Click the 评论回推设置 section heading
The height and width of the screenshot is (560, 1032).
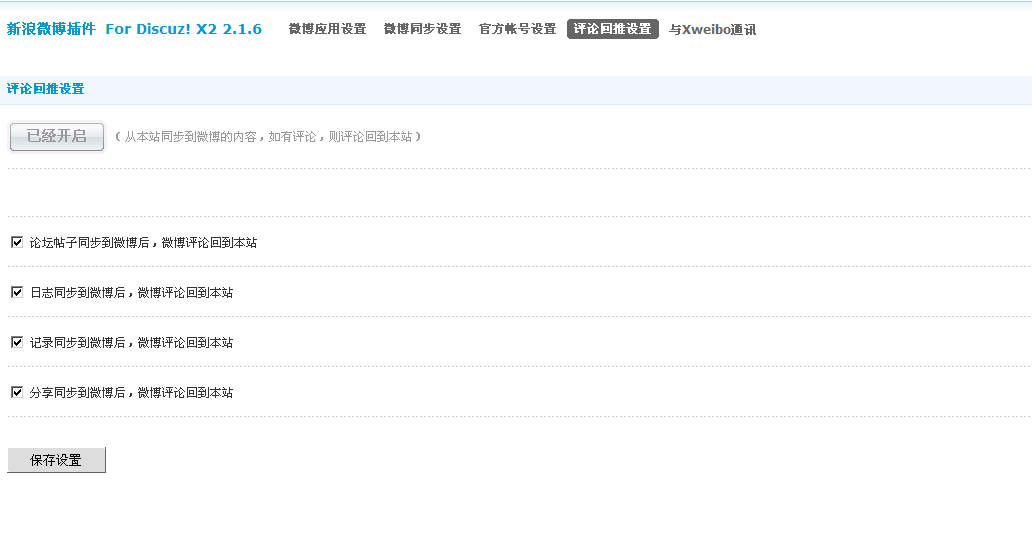pos(45,89)
